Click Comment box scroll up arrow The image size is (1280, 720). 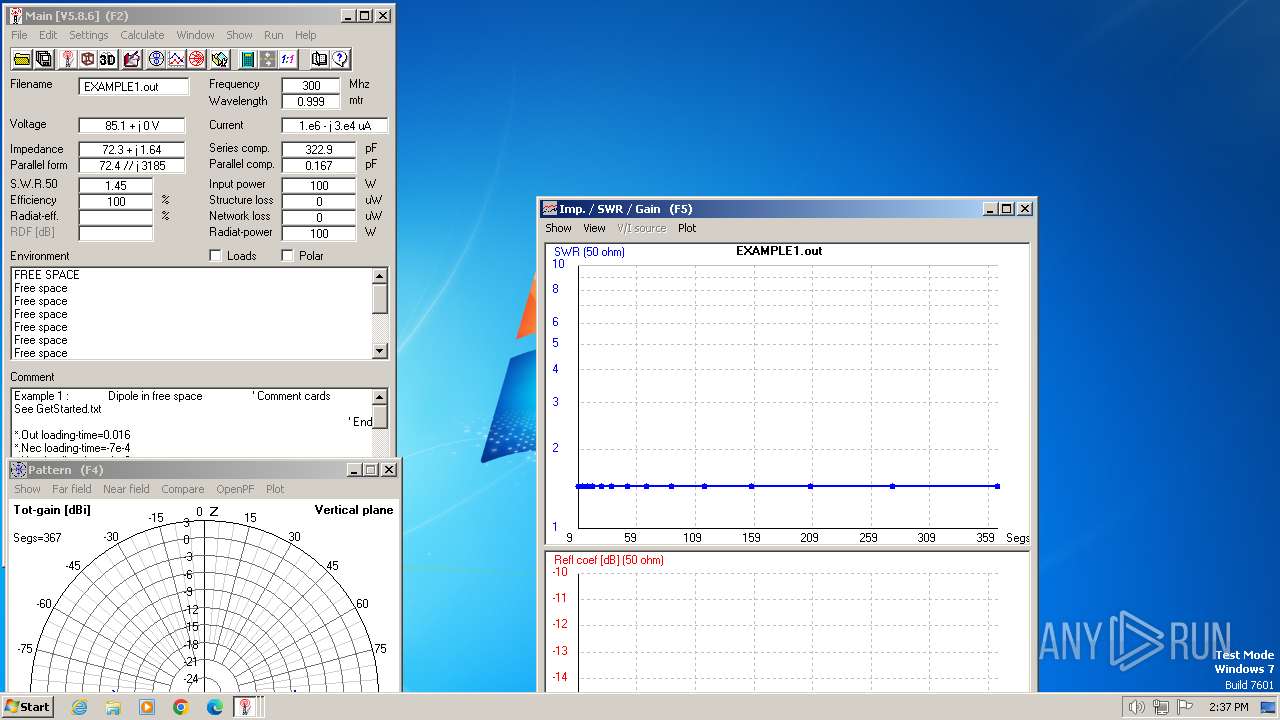click(380, 397)
